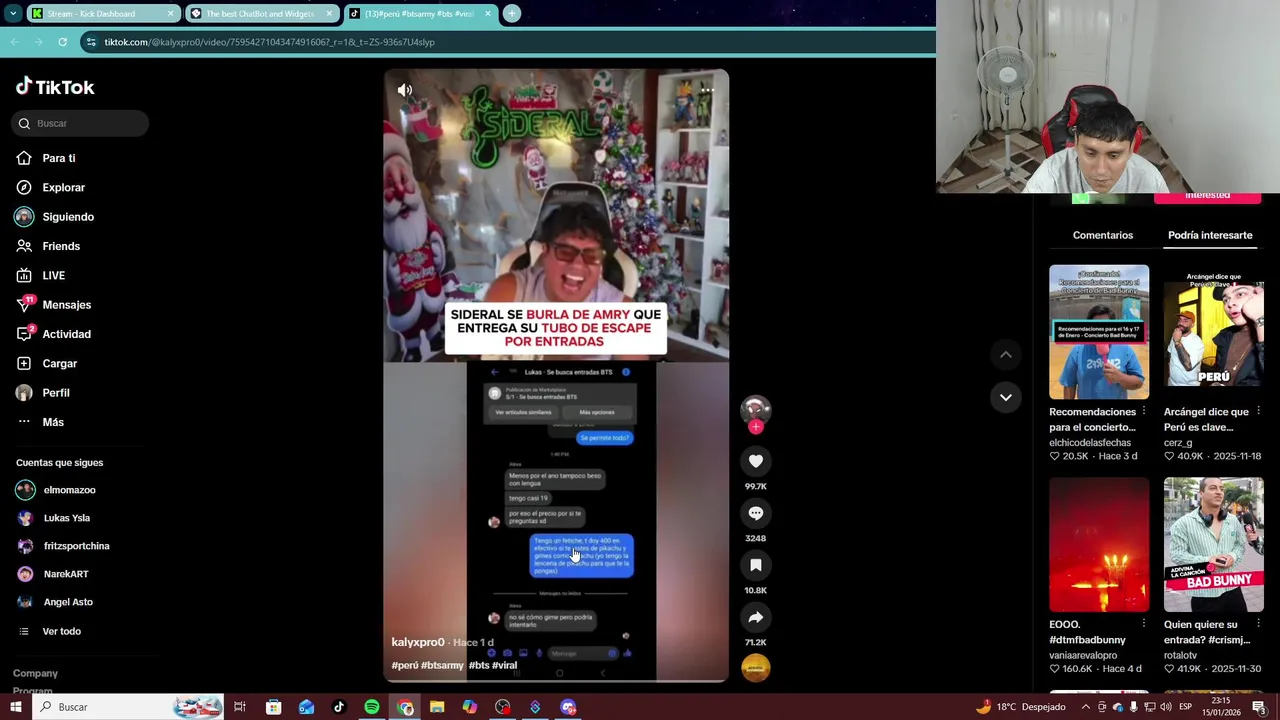Click the #btsarmy hashtag
Image resolution: width=1280 pixels, height=720 pixels.
pyautogui.click(x=442, y=665)
